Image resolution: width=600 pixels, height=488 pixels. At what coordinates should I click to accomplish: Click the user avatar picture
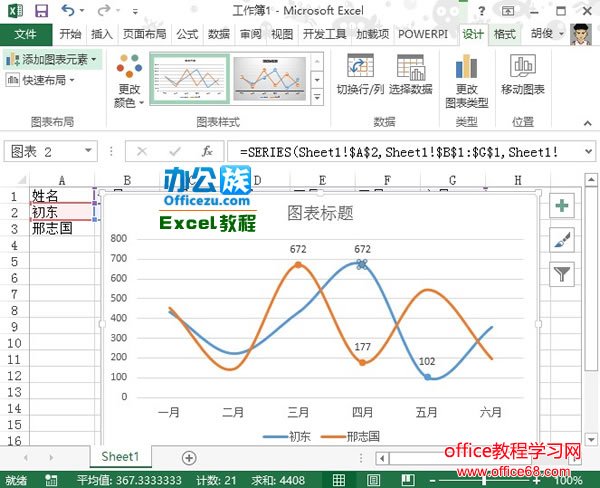pos(581,35)
